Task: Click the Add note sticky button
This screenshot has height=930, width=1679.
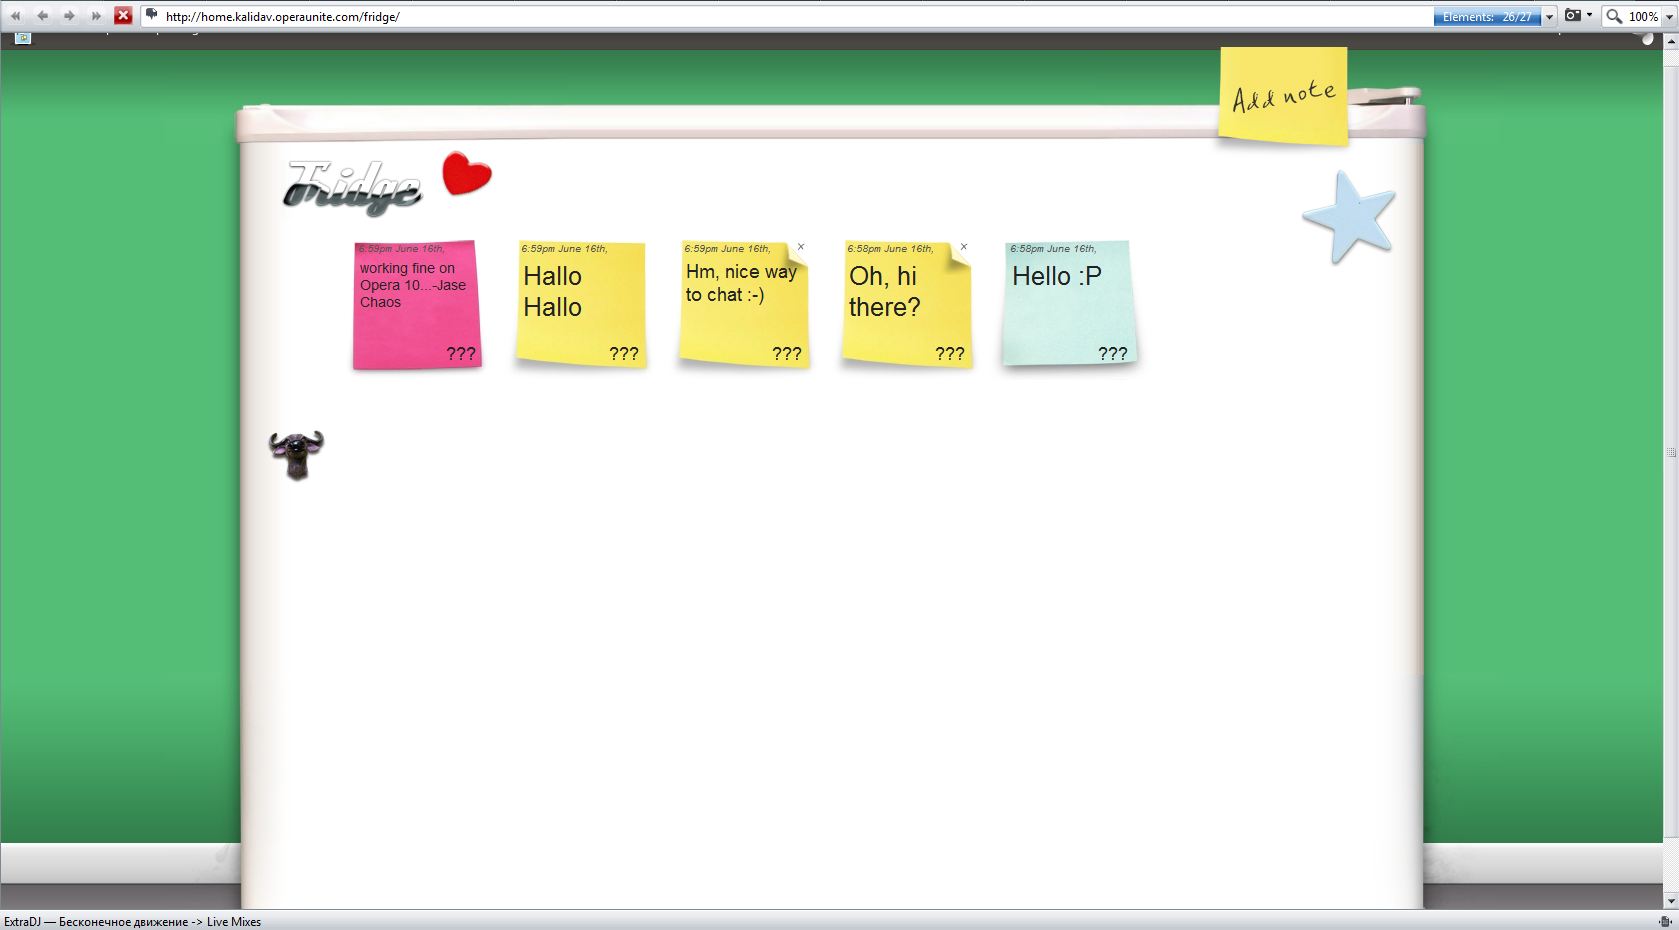Action: [1283, 96]
